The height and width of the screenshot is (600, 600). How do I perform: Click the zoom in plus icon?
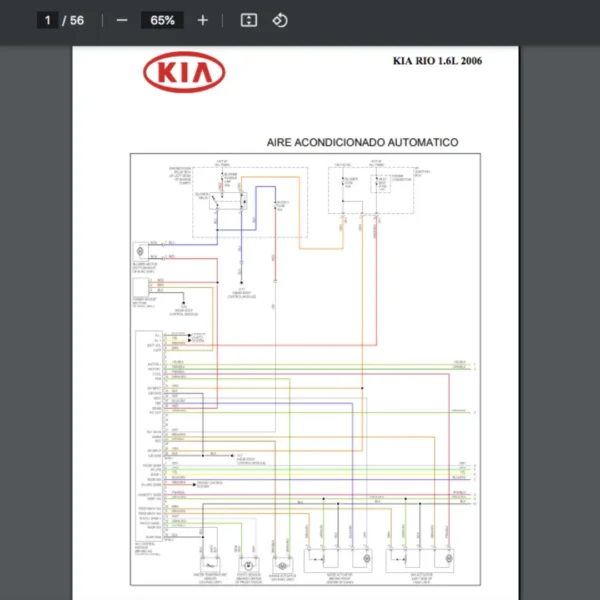(203, 20)
